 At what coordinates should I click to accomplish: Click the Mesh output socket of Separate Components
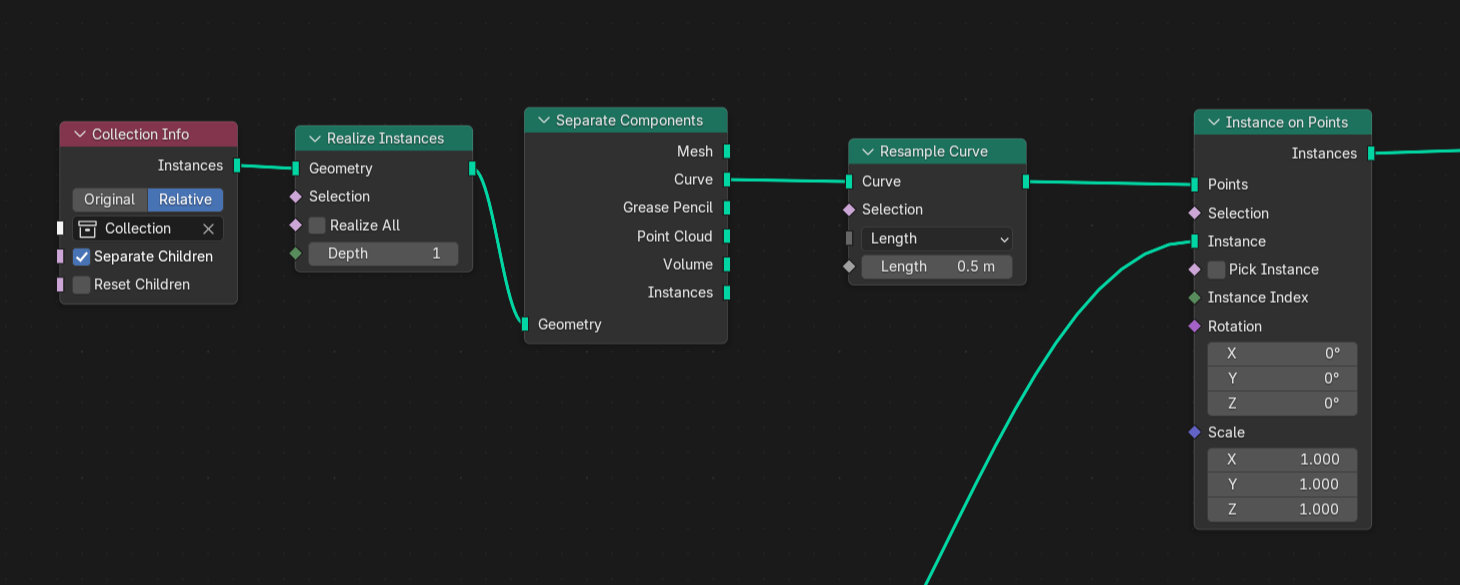point(727,151)
